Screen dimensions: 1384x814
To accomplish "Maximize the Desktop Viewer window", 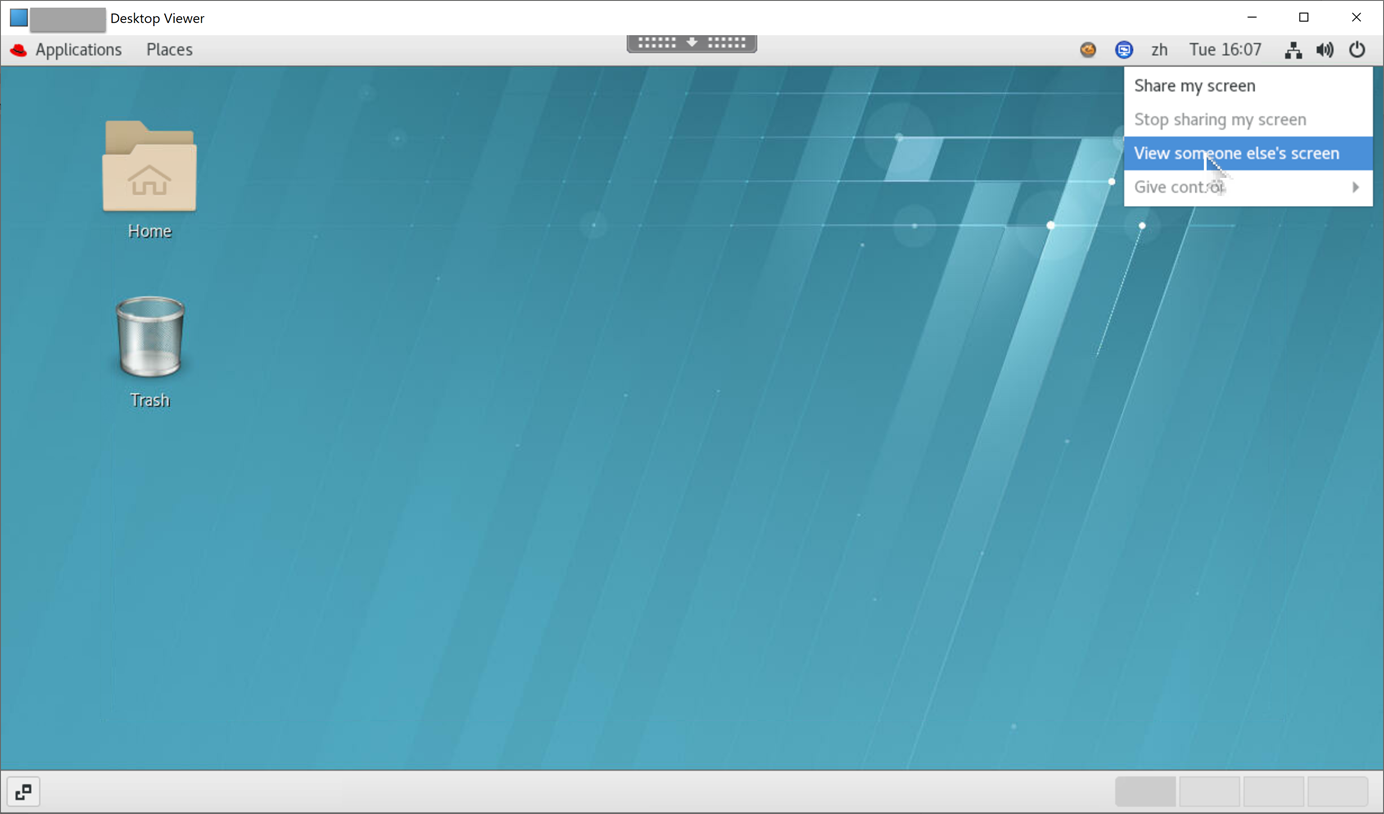I will click(x=1304, y=17).
